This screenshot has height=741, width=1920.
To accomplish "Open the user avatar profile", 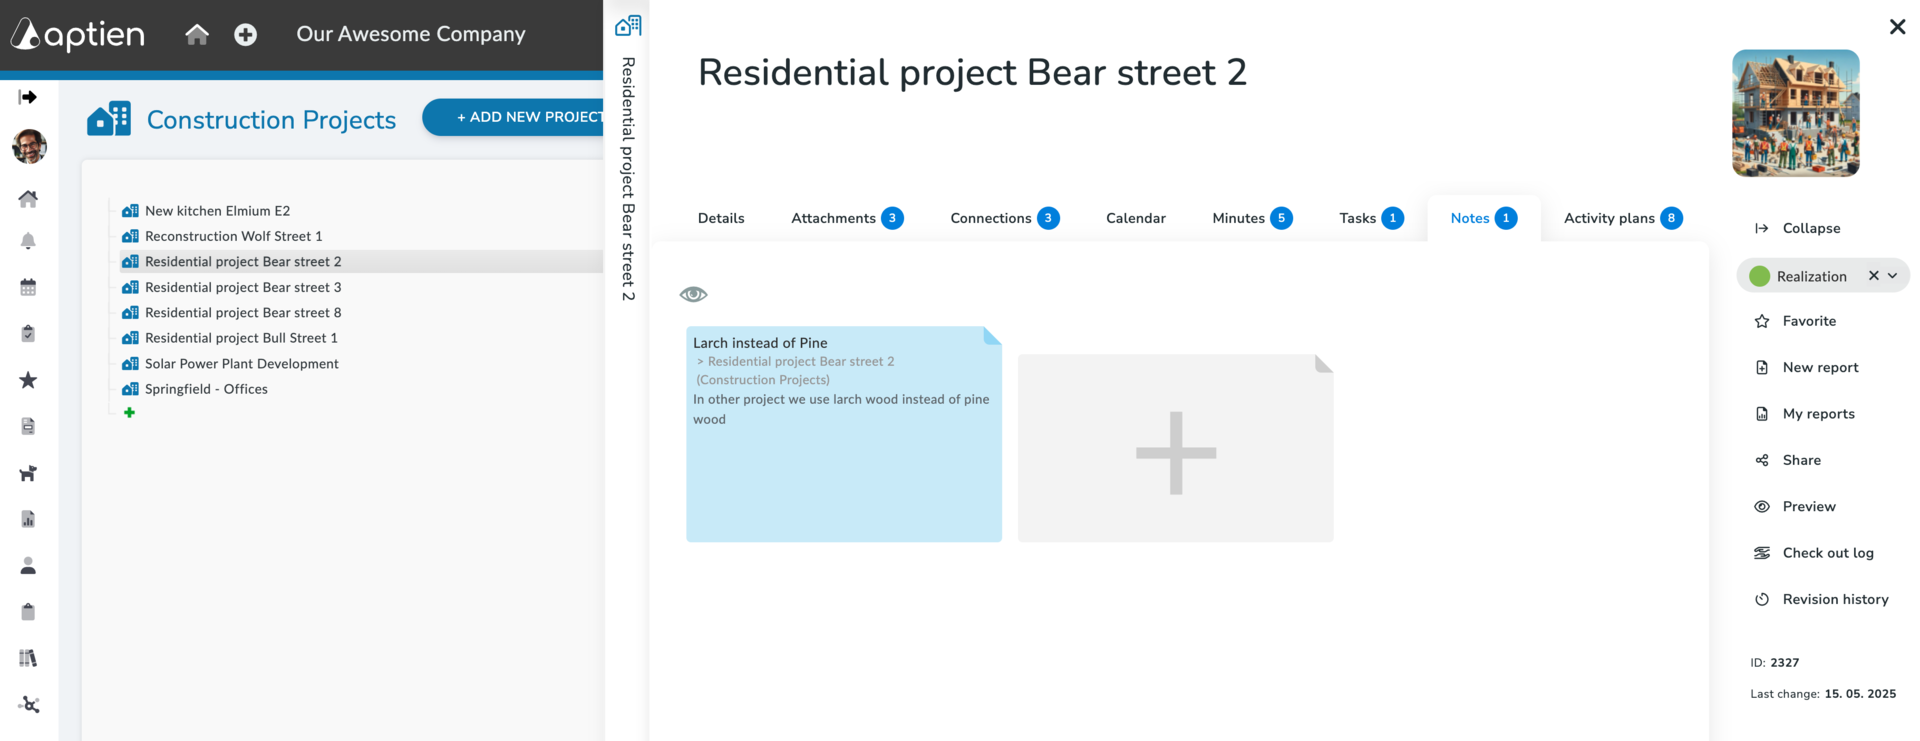I will 29,147.
